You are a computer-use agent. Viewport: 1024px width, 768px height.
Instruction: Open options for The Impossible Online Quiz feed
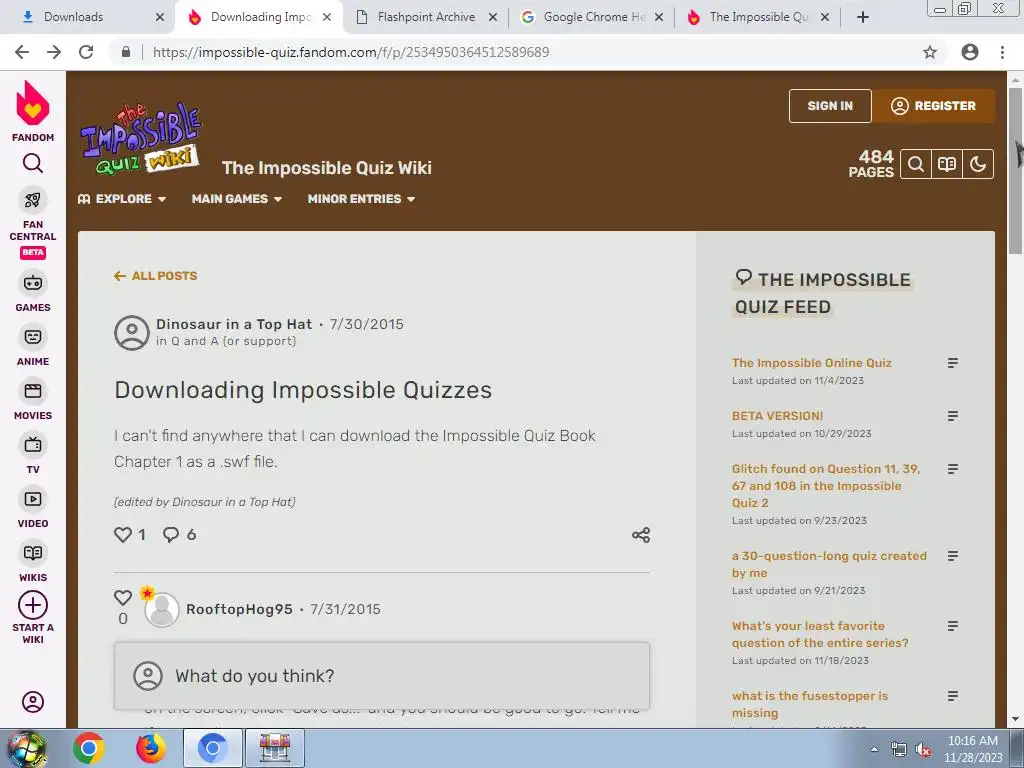click(953, 363)
